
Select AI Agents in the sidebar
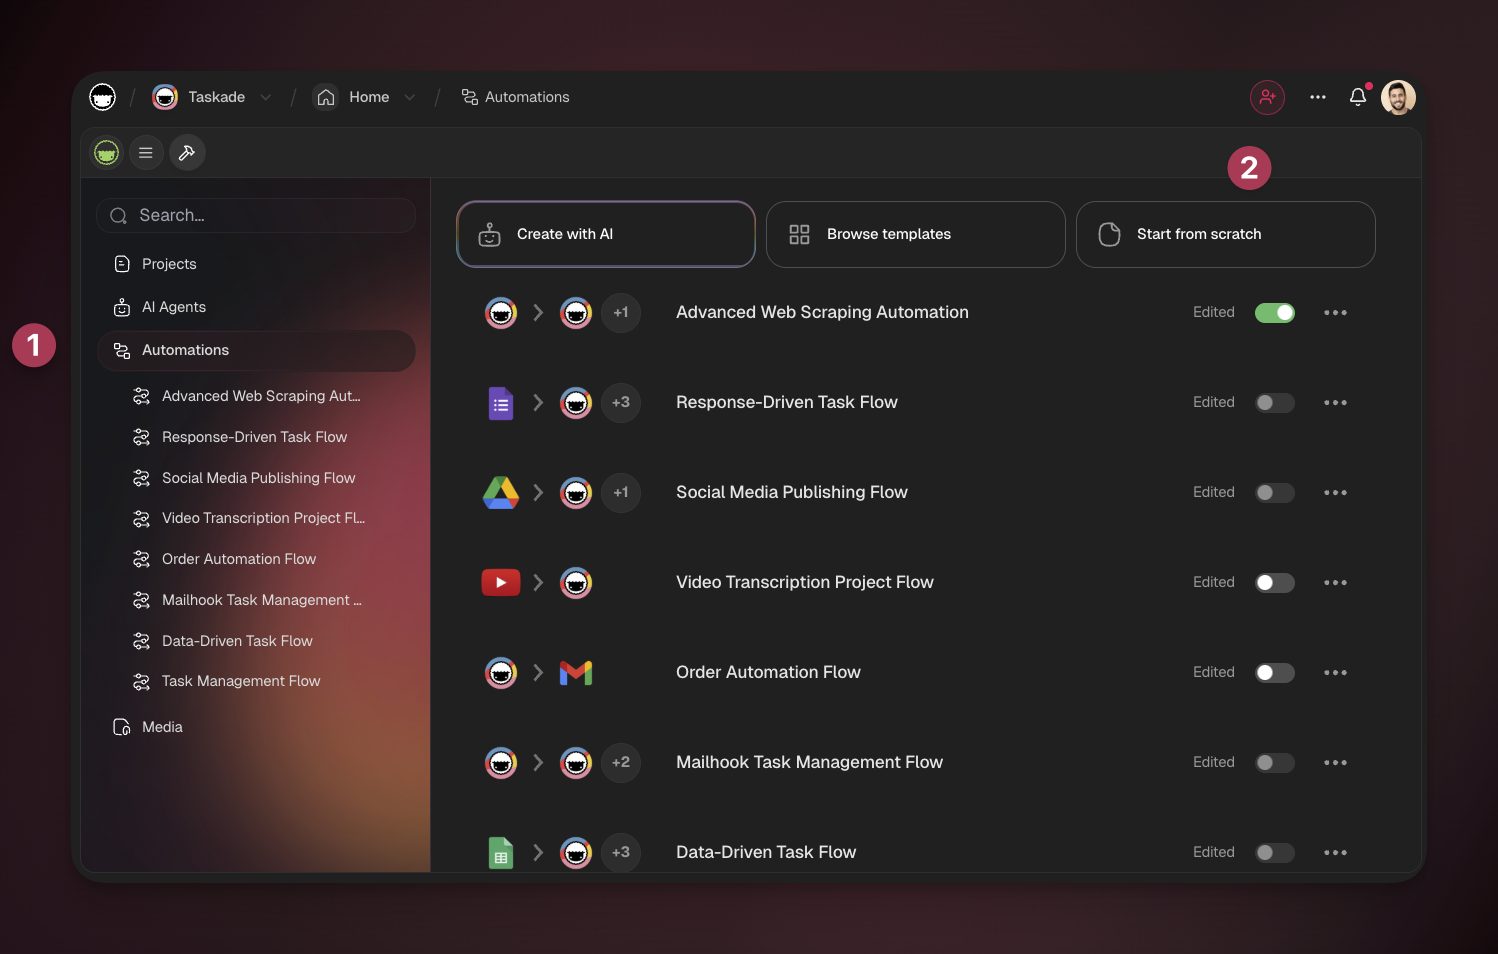coord(174,307)
